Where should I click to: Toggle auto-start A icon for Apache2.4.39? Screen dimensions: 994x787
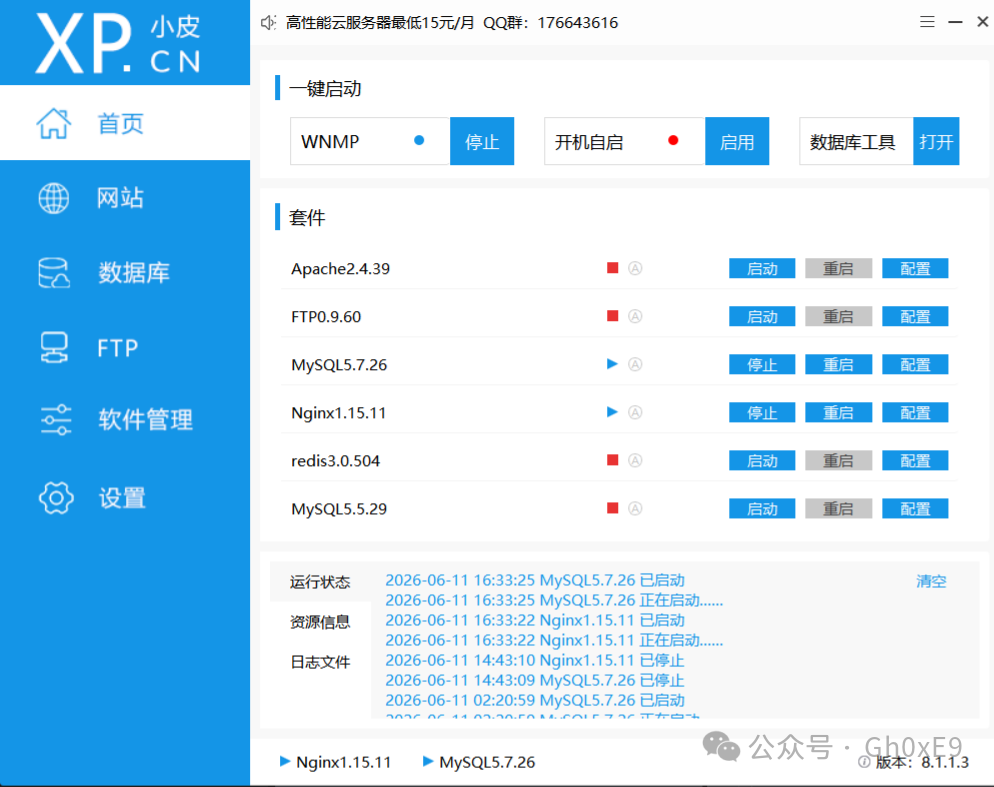(x=635, y=268)
